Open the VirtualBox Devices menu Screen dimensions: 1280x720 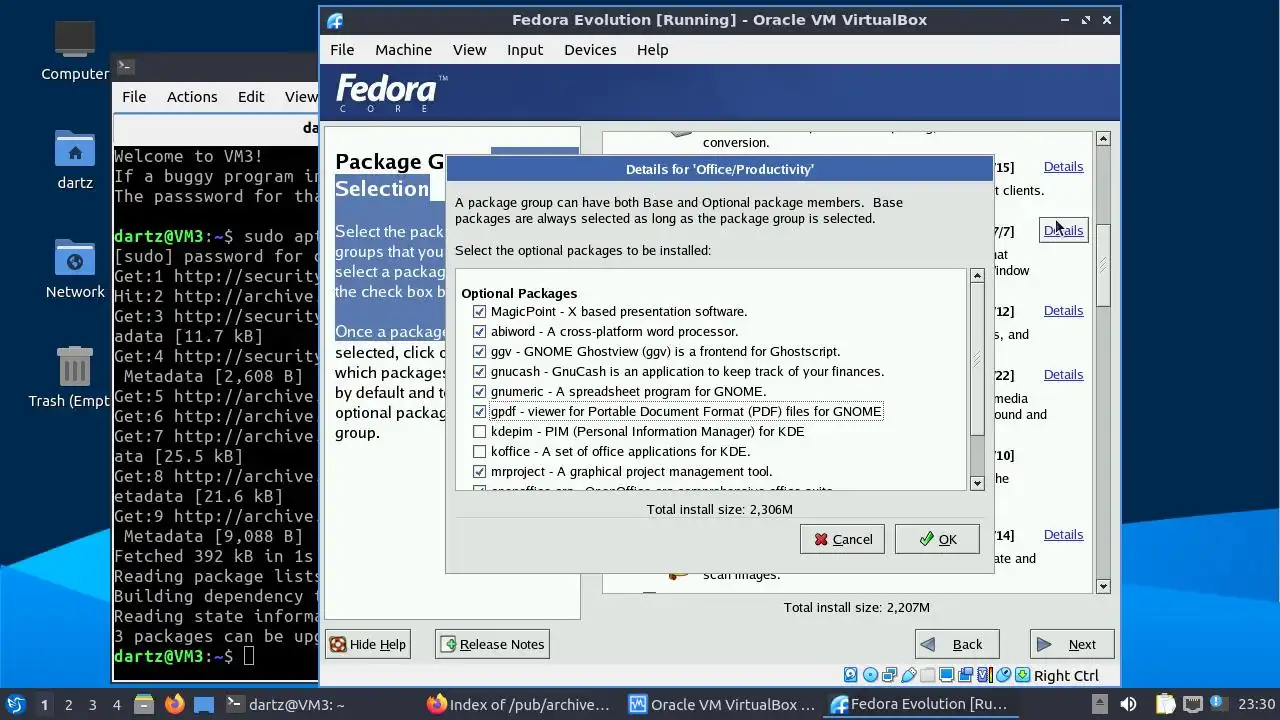pos(590,49)
